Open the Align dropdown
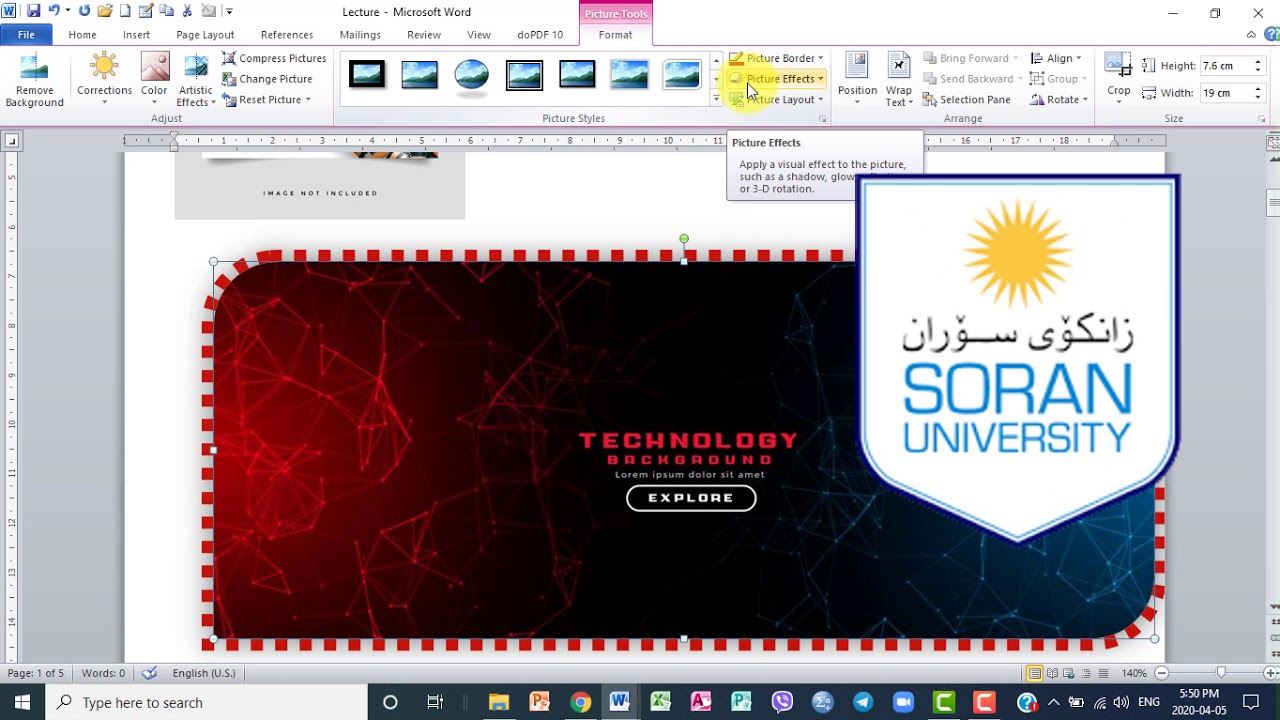The height and width of the screenshot is (720, 1280). point(1056,58)
